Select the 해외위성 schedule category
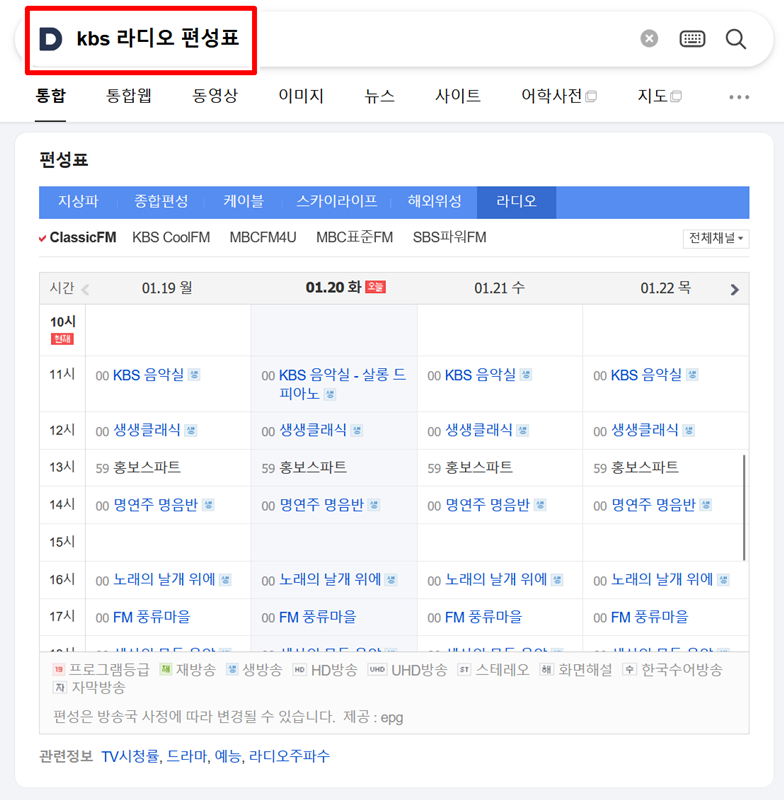 tap(434, 202)
